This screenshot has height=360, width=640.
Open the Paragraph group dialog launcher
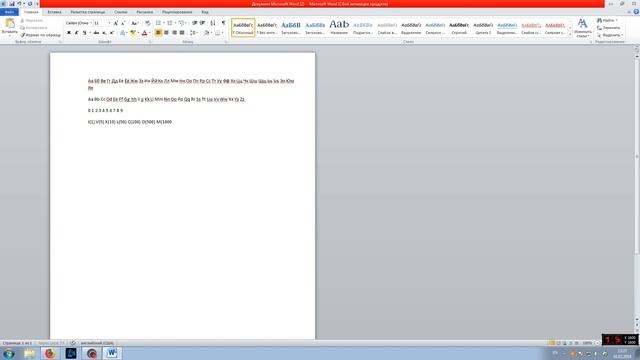click(226, 42)
